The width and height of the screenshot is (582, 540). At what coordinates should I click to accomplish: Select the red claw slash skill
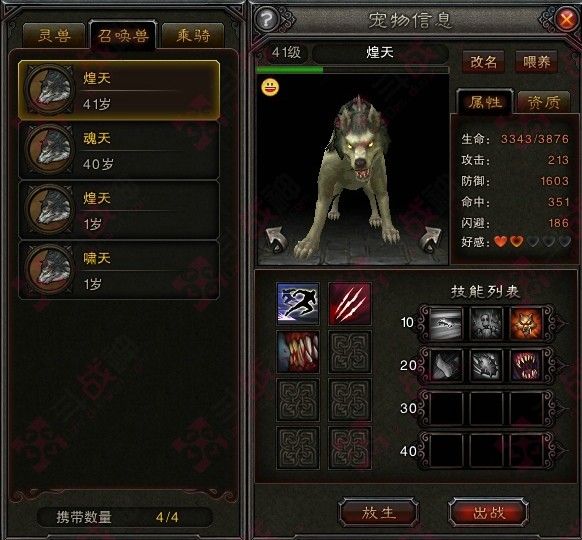tap(350, 304)
